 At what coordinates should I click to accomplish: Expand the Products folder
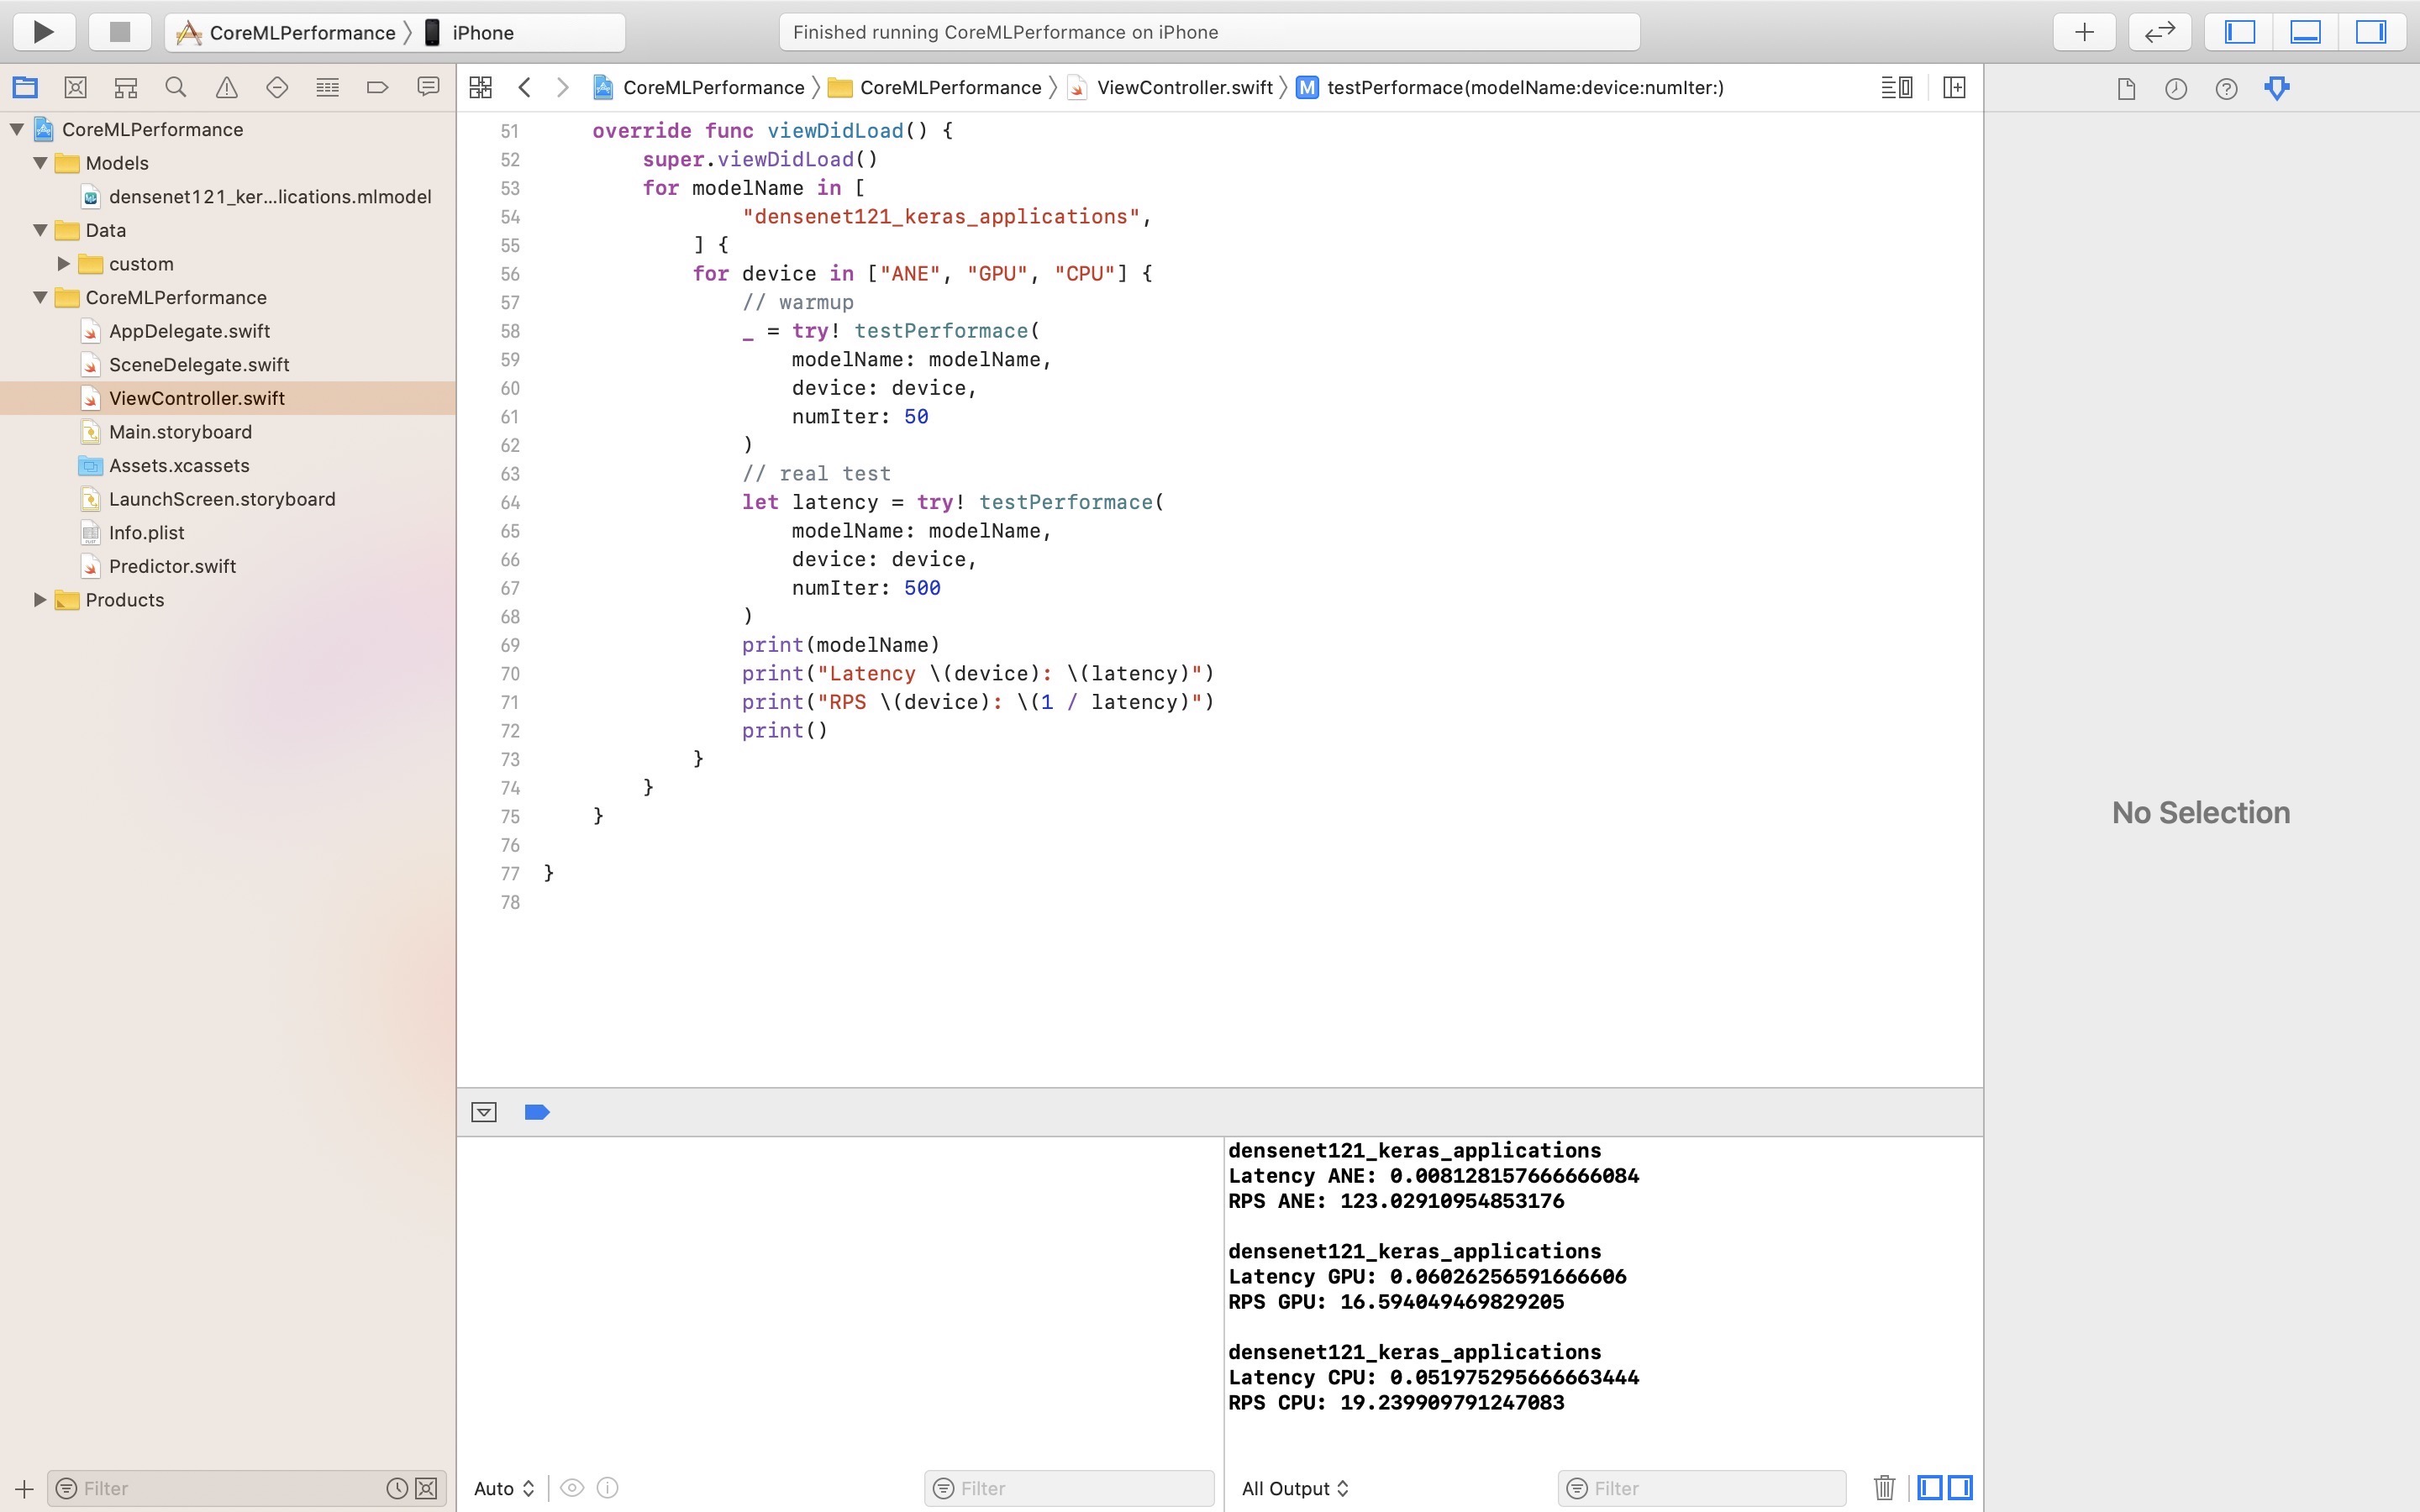40,600
